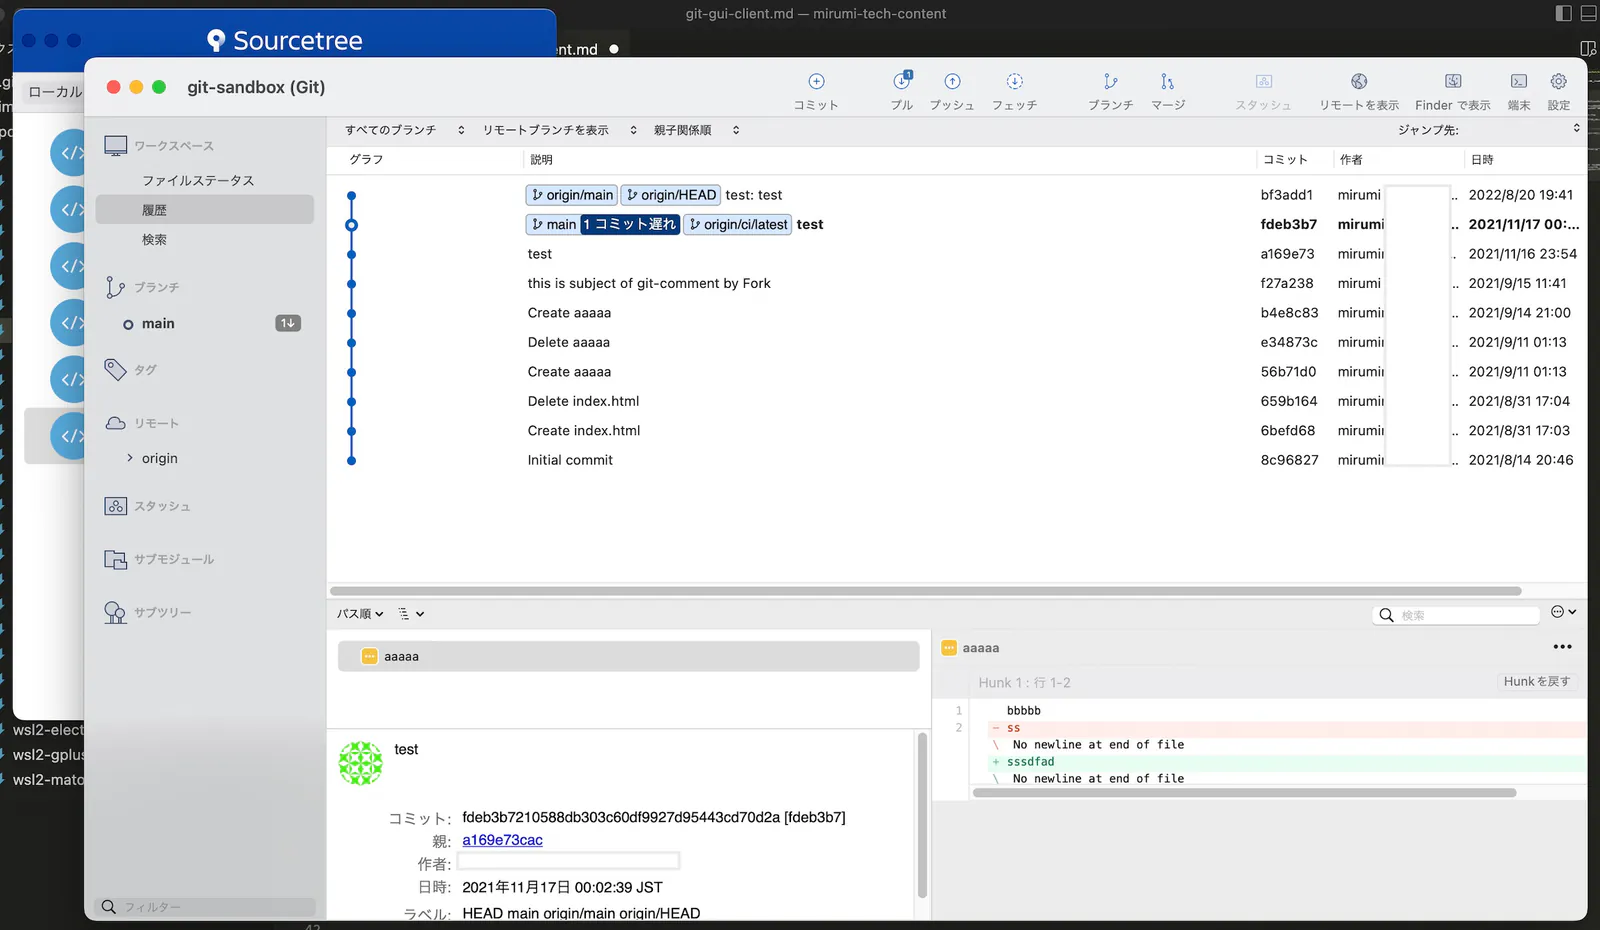Click the Stash (スタッシュ) sidebar icon
The width and height of the screenshot is (1600, 930).
[x=116, y=506]
